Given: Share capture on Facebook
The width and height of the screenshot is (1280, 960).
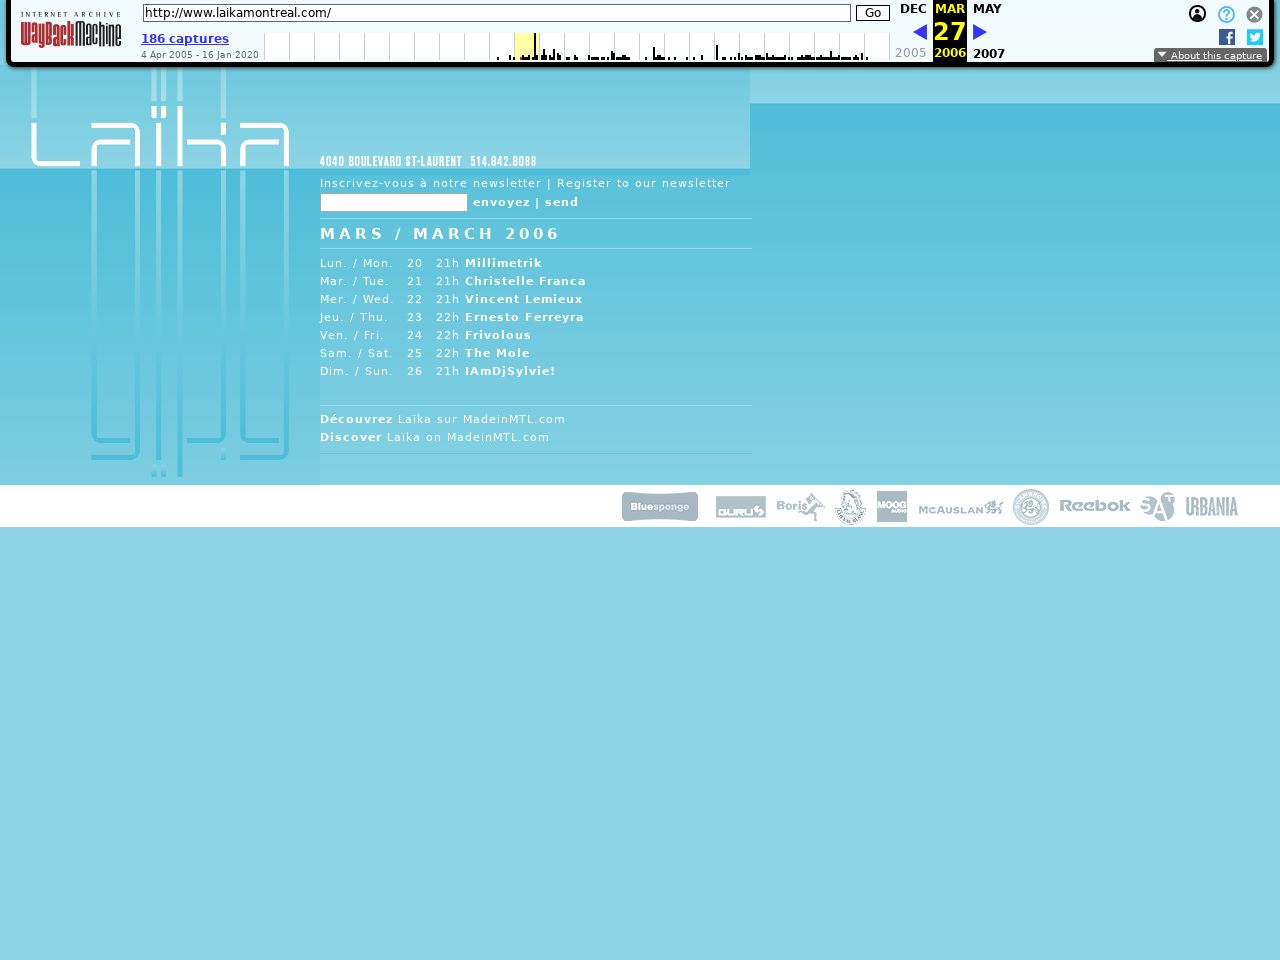Looking at the screenshot, I should point(1227,37).
